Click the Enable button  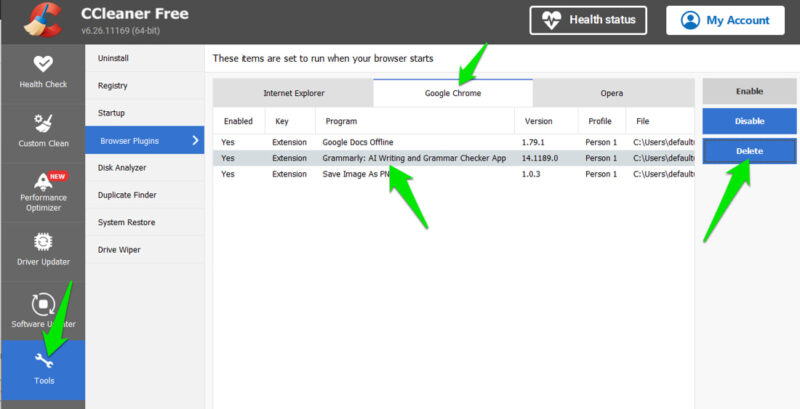click(749, 91)
